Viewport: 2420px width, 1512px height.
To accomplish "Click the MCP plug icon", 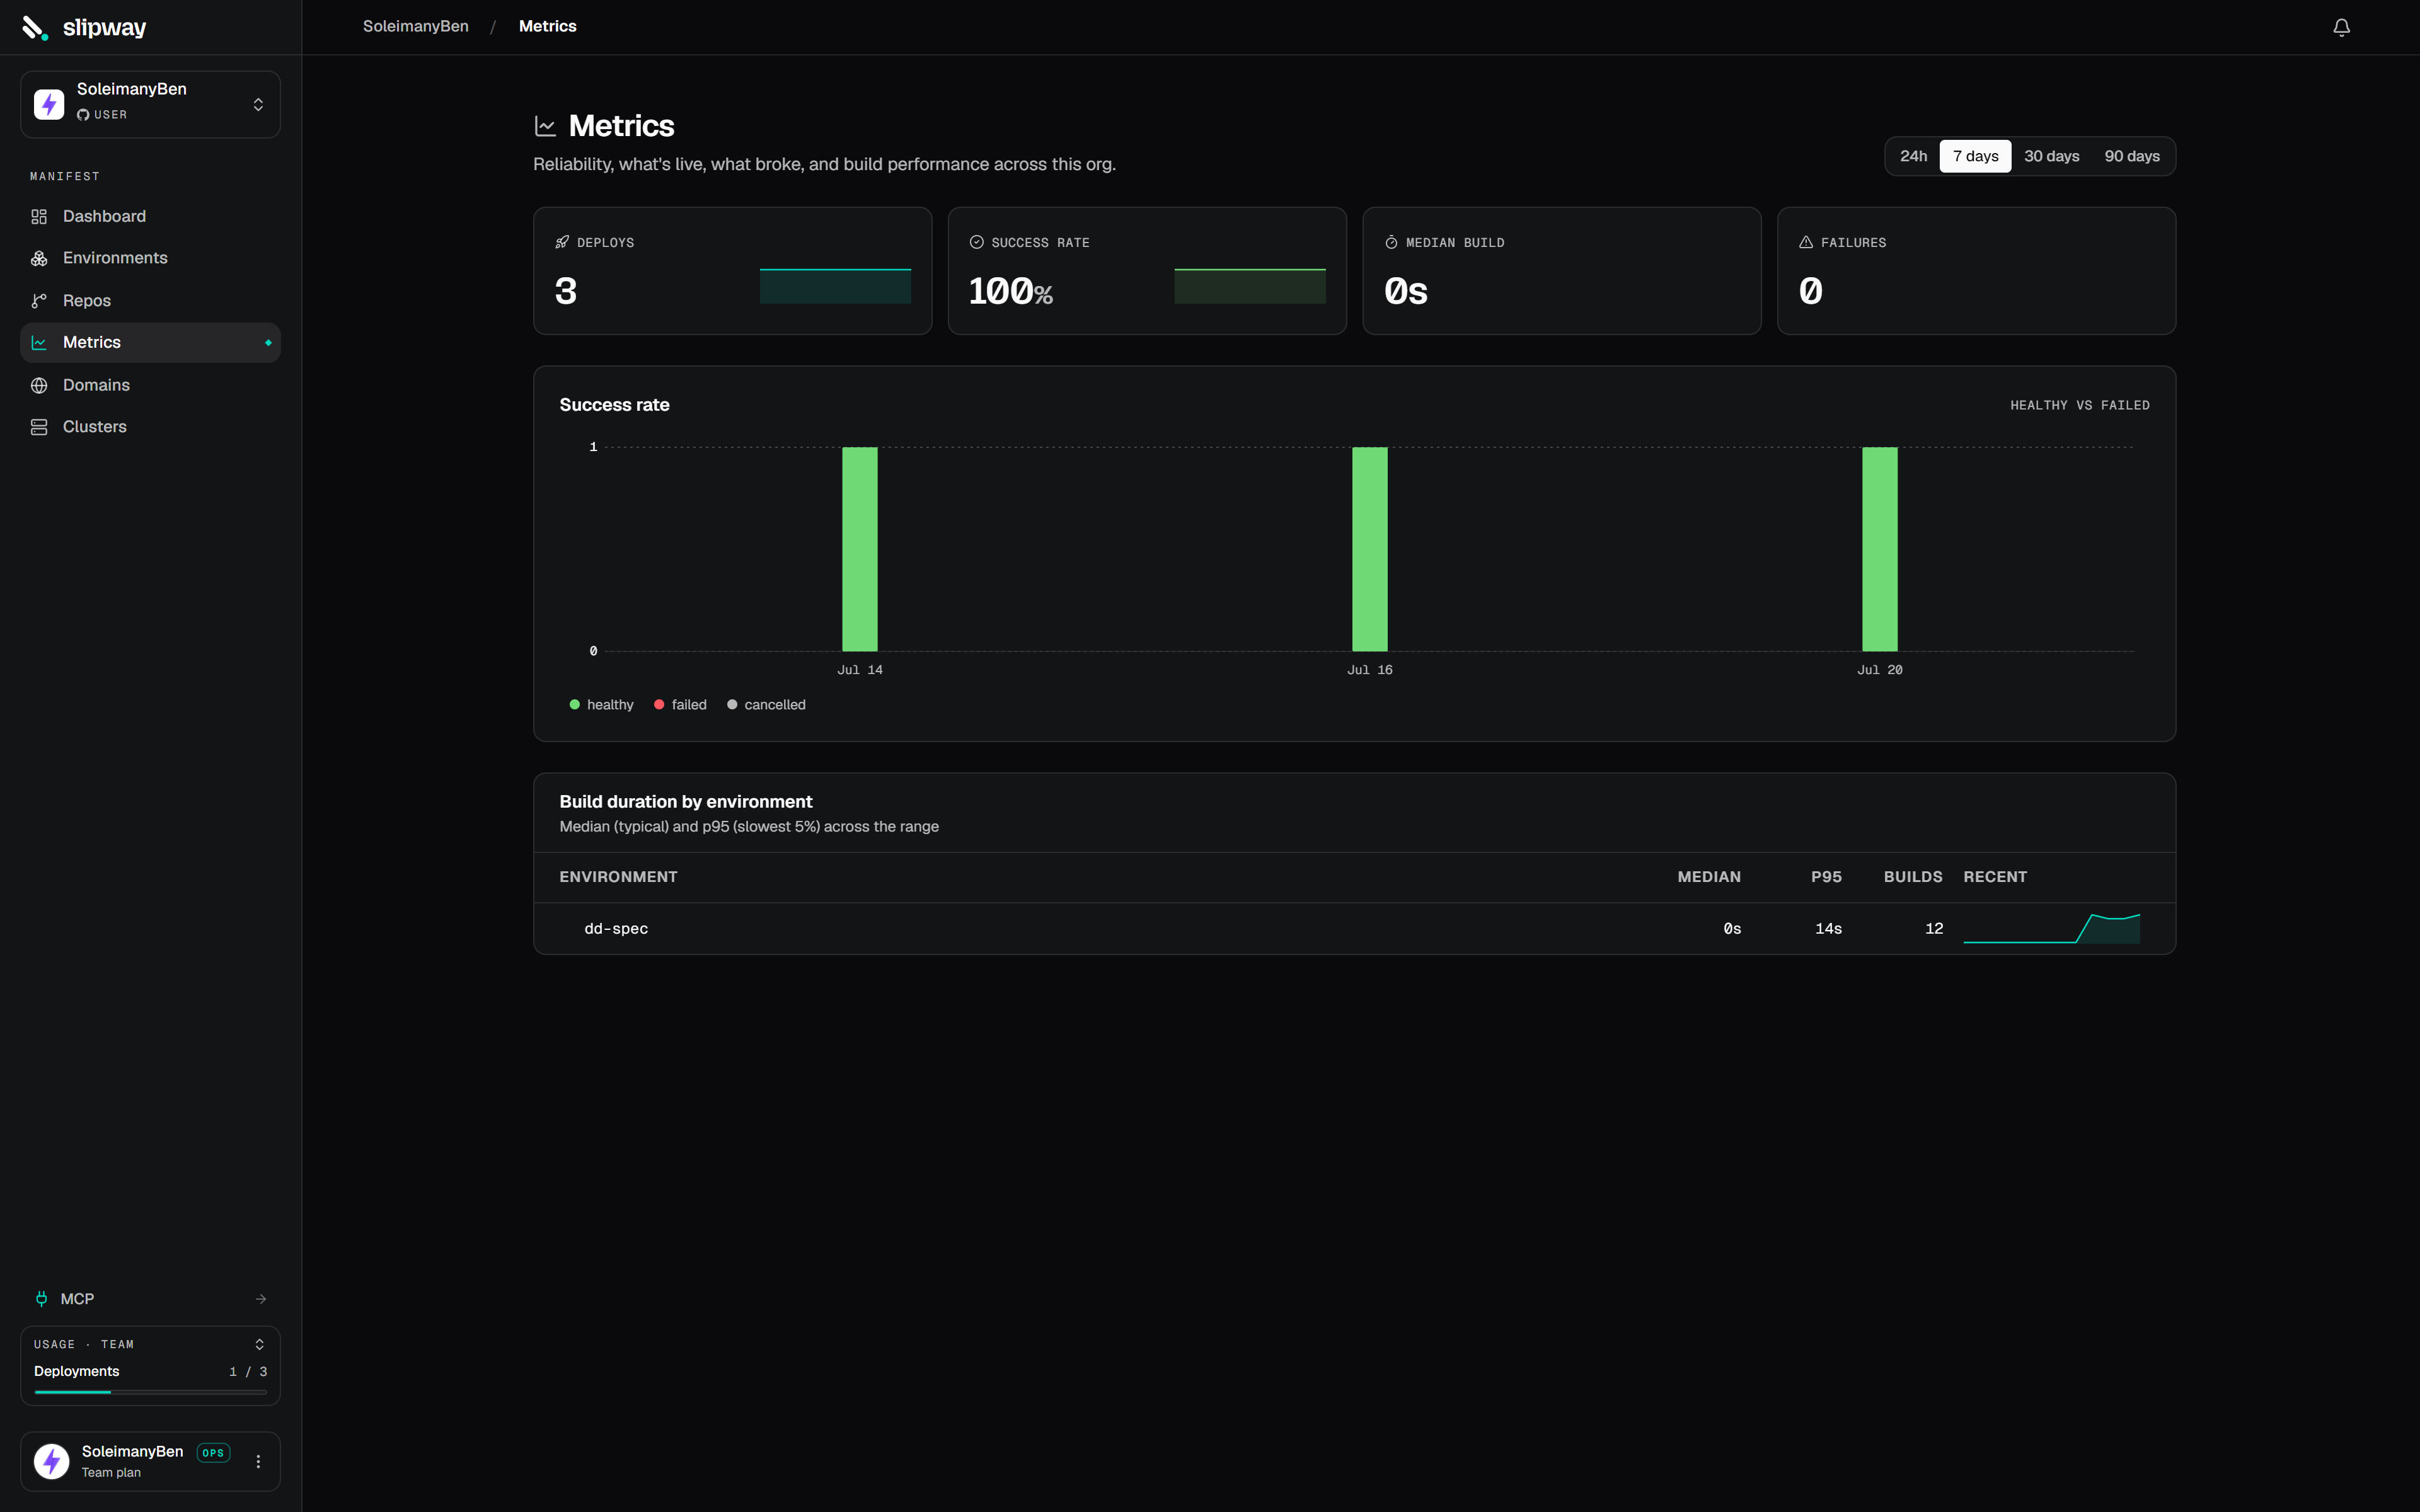I will (x=41, y=1299).
